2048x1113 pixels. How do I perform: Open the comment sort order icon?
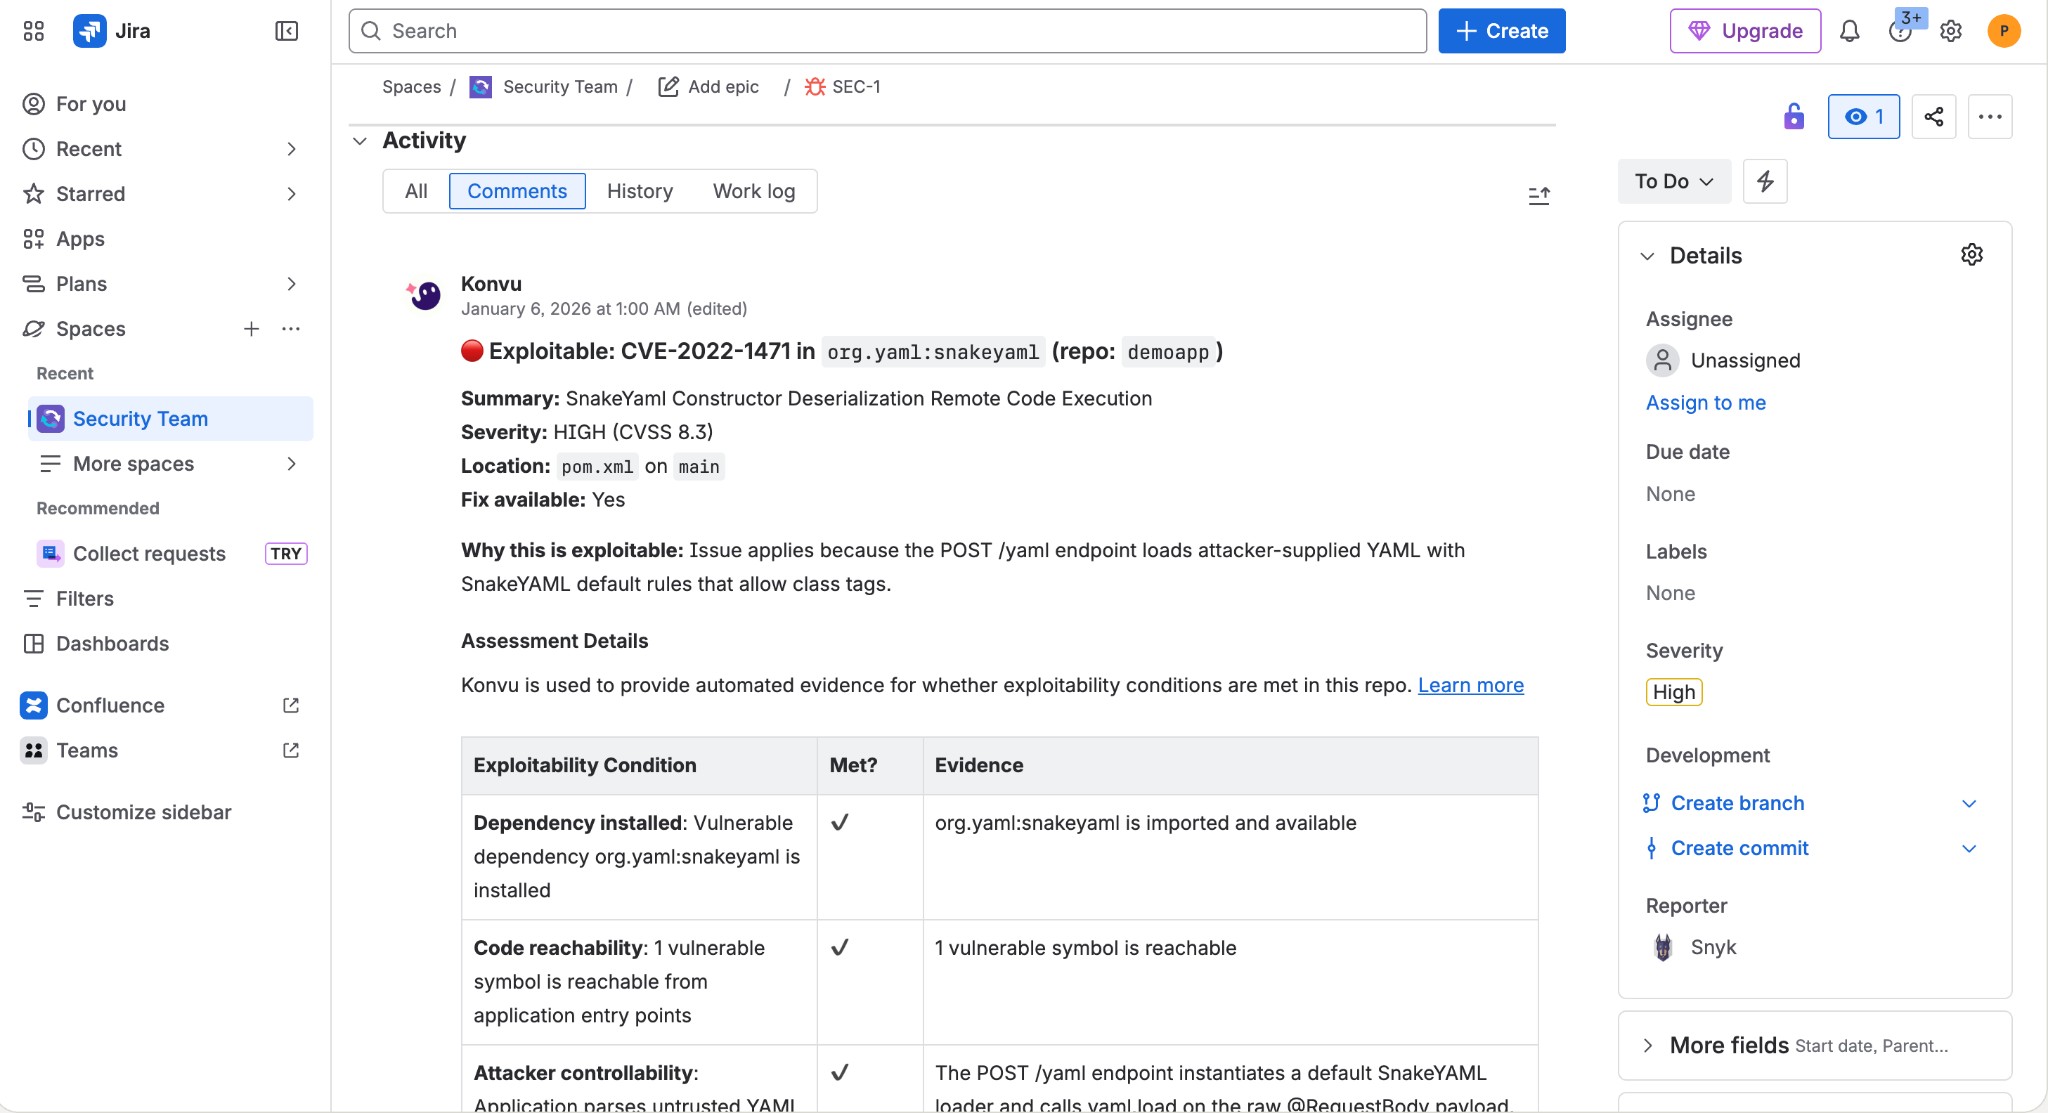click(x=1539, y=195)
